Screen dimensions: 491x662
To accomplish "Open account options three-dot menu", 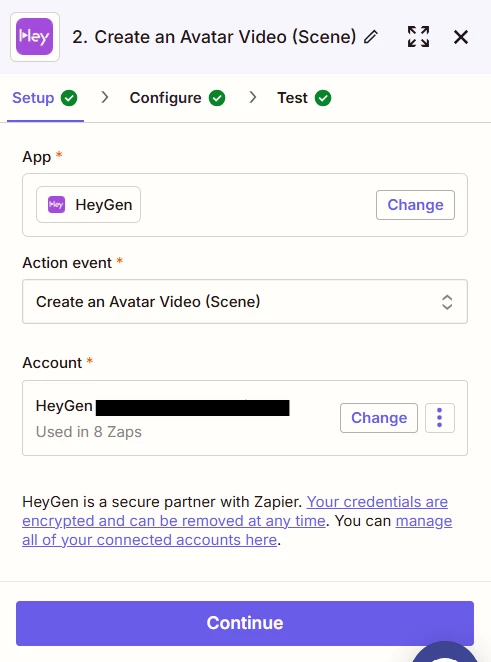I will (439, 418).
